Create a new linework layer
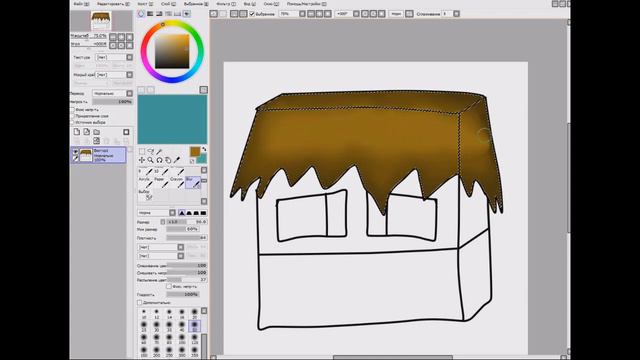 pos(87,132)
